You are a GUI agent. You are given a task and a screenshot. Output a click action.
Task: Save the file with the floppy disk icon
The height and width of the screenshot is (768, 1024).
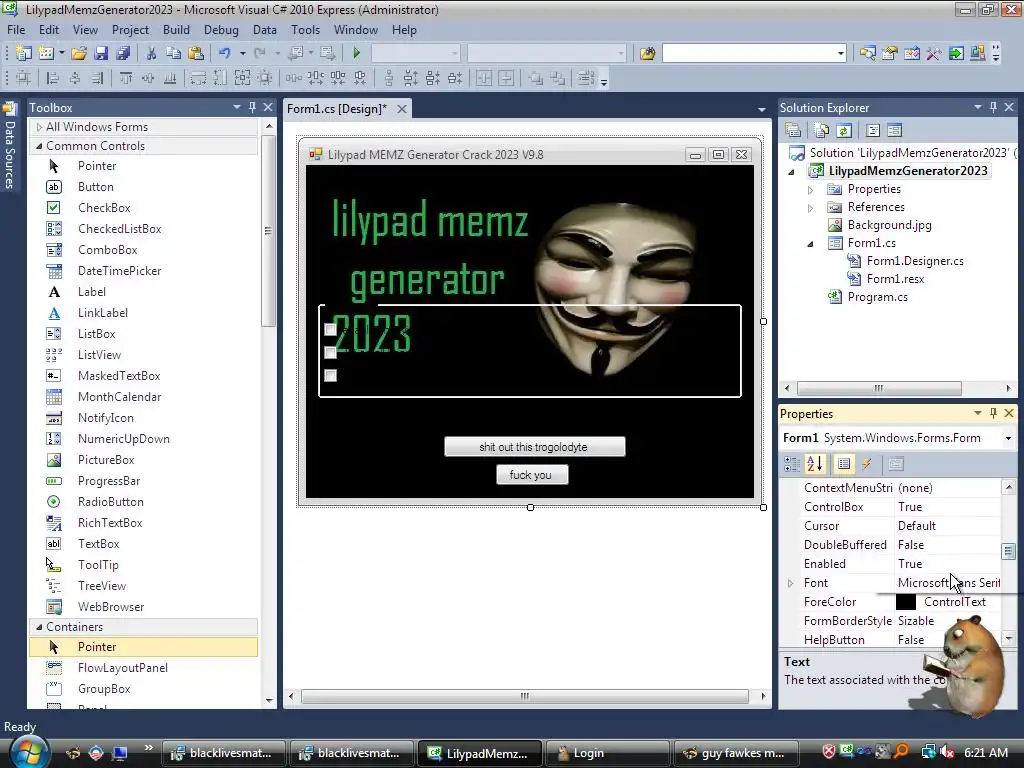101,53
